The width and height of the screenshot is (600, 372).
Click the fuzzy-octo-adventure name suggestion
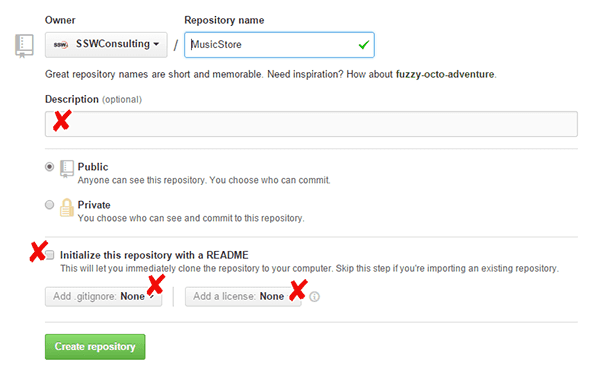click(445, 74)
